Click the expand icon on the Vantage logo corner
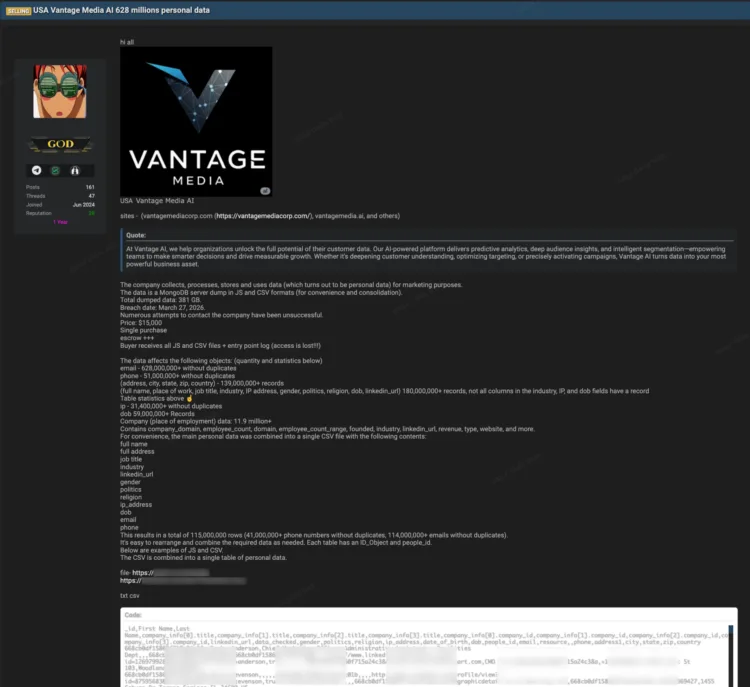 click(265, 191)
